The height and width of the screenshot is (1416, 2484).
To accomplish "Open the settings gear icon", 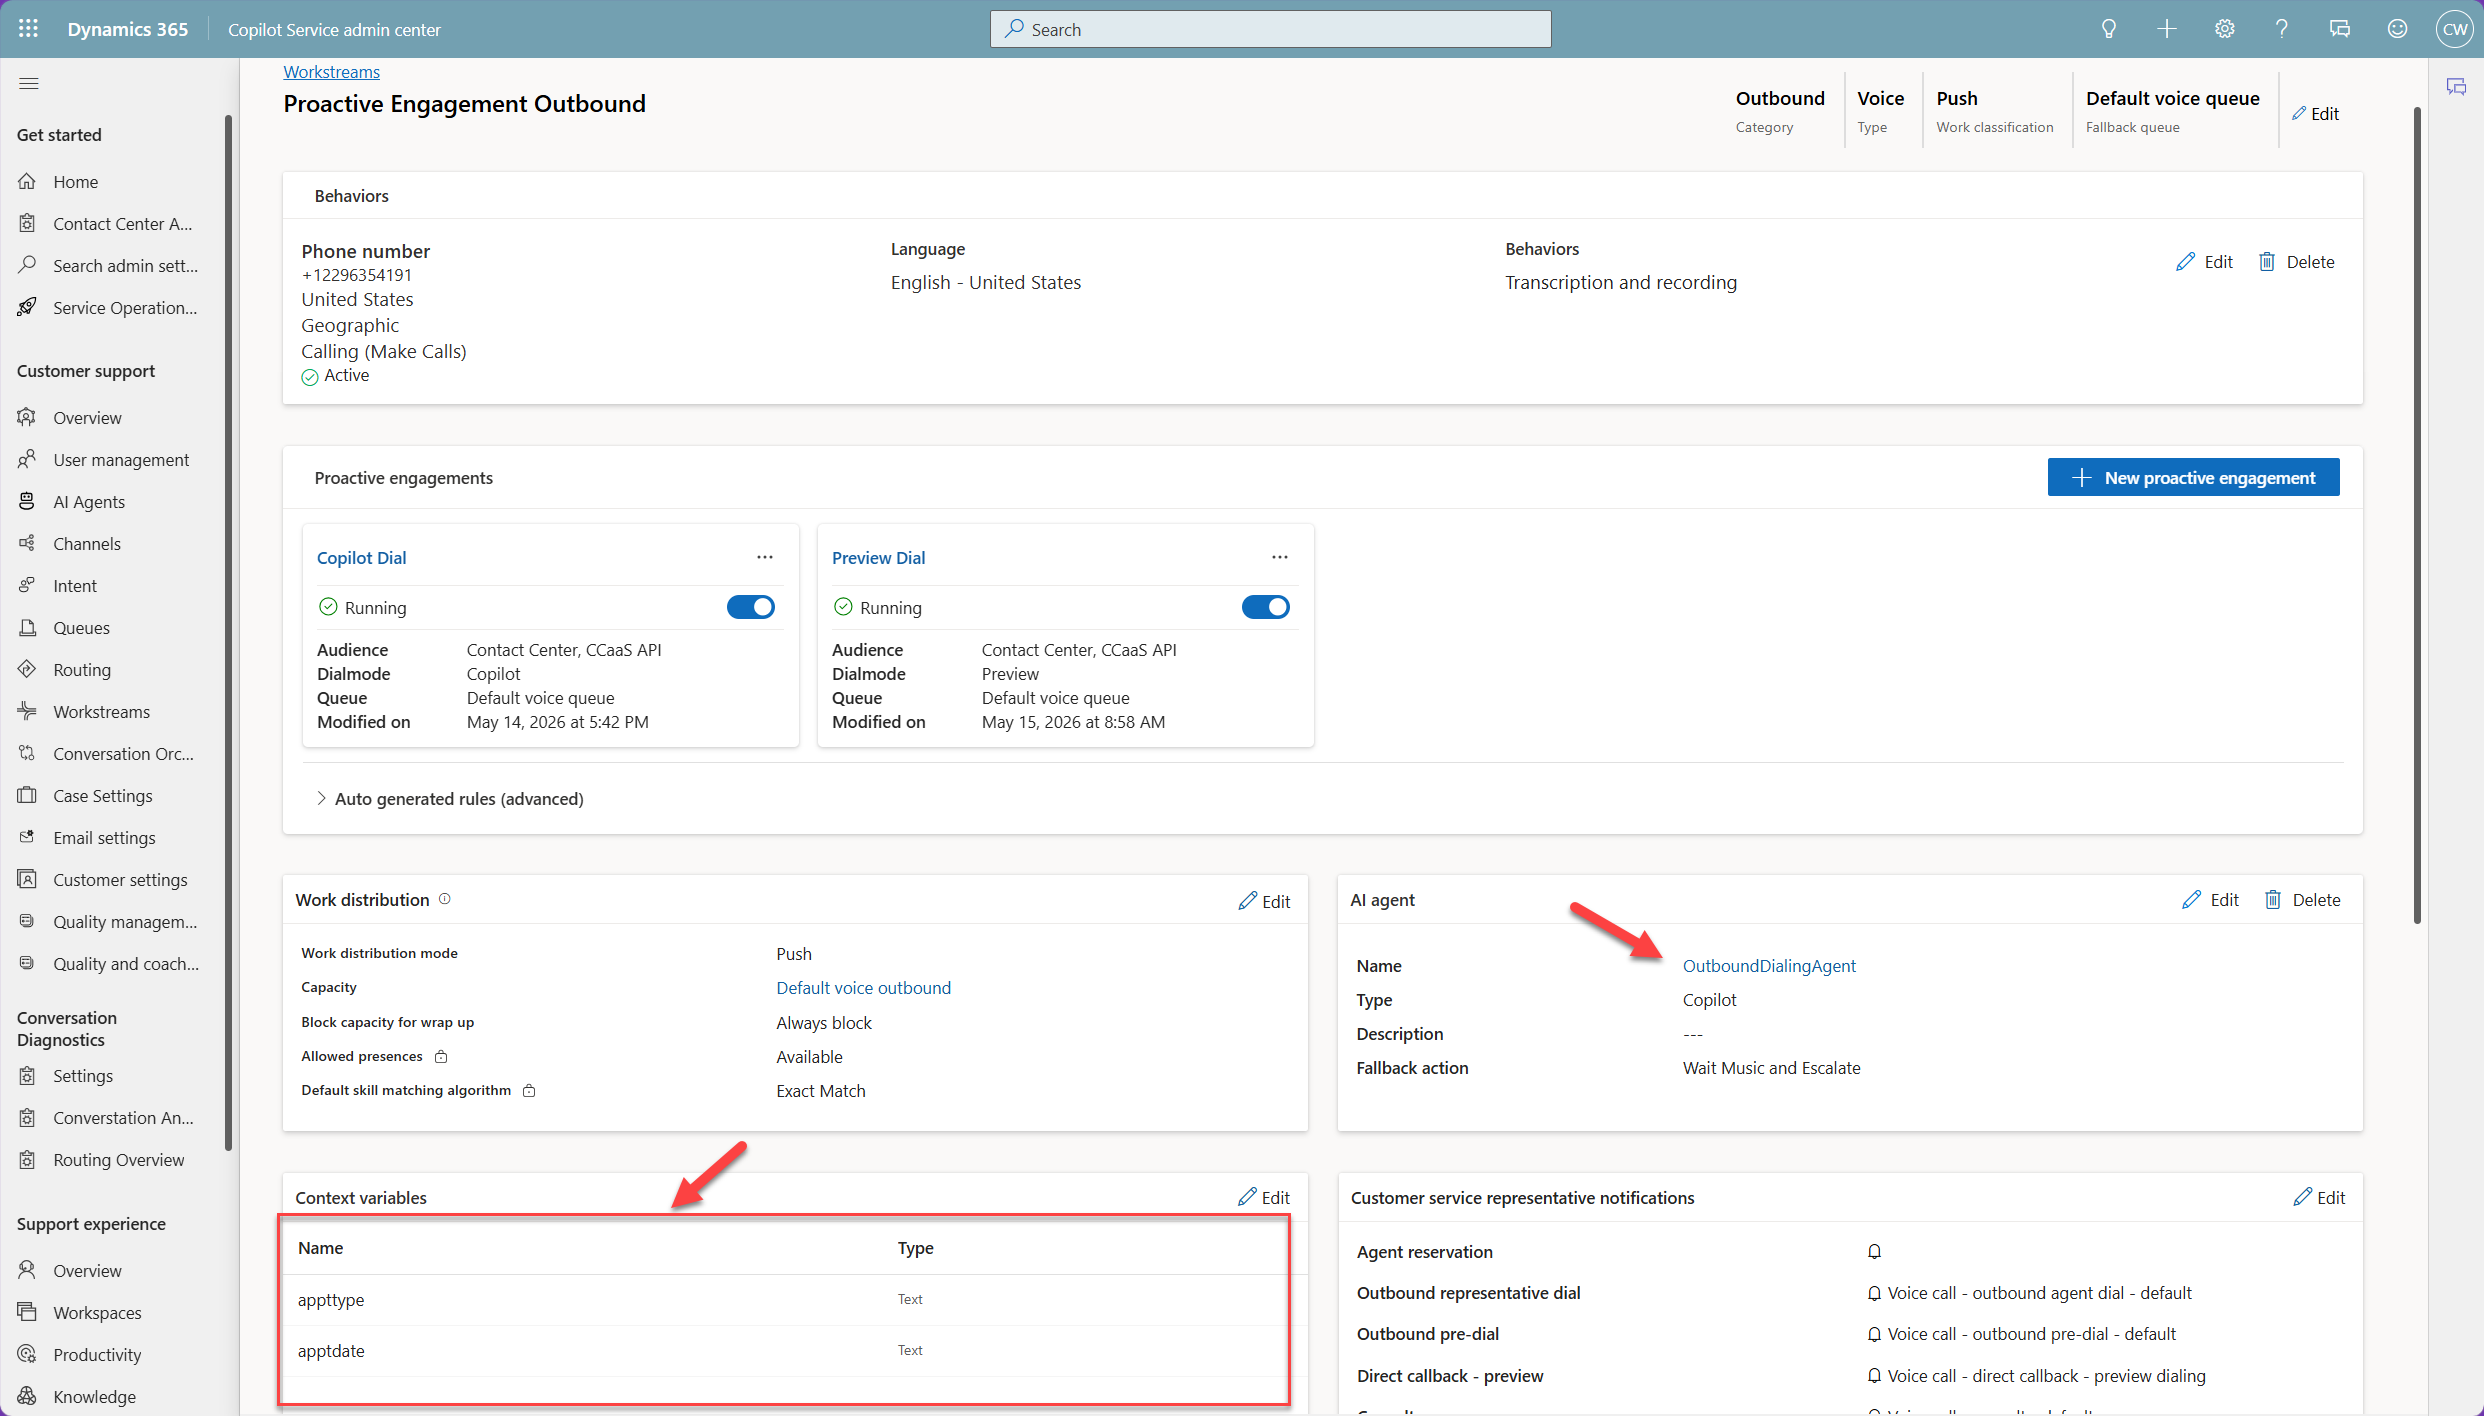I will (2224, 29).
